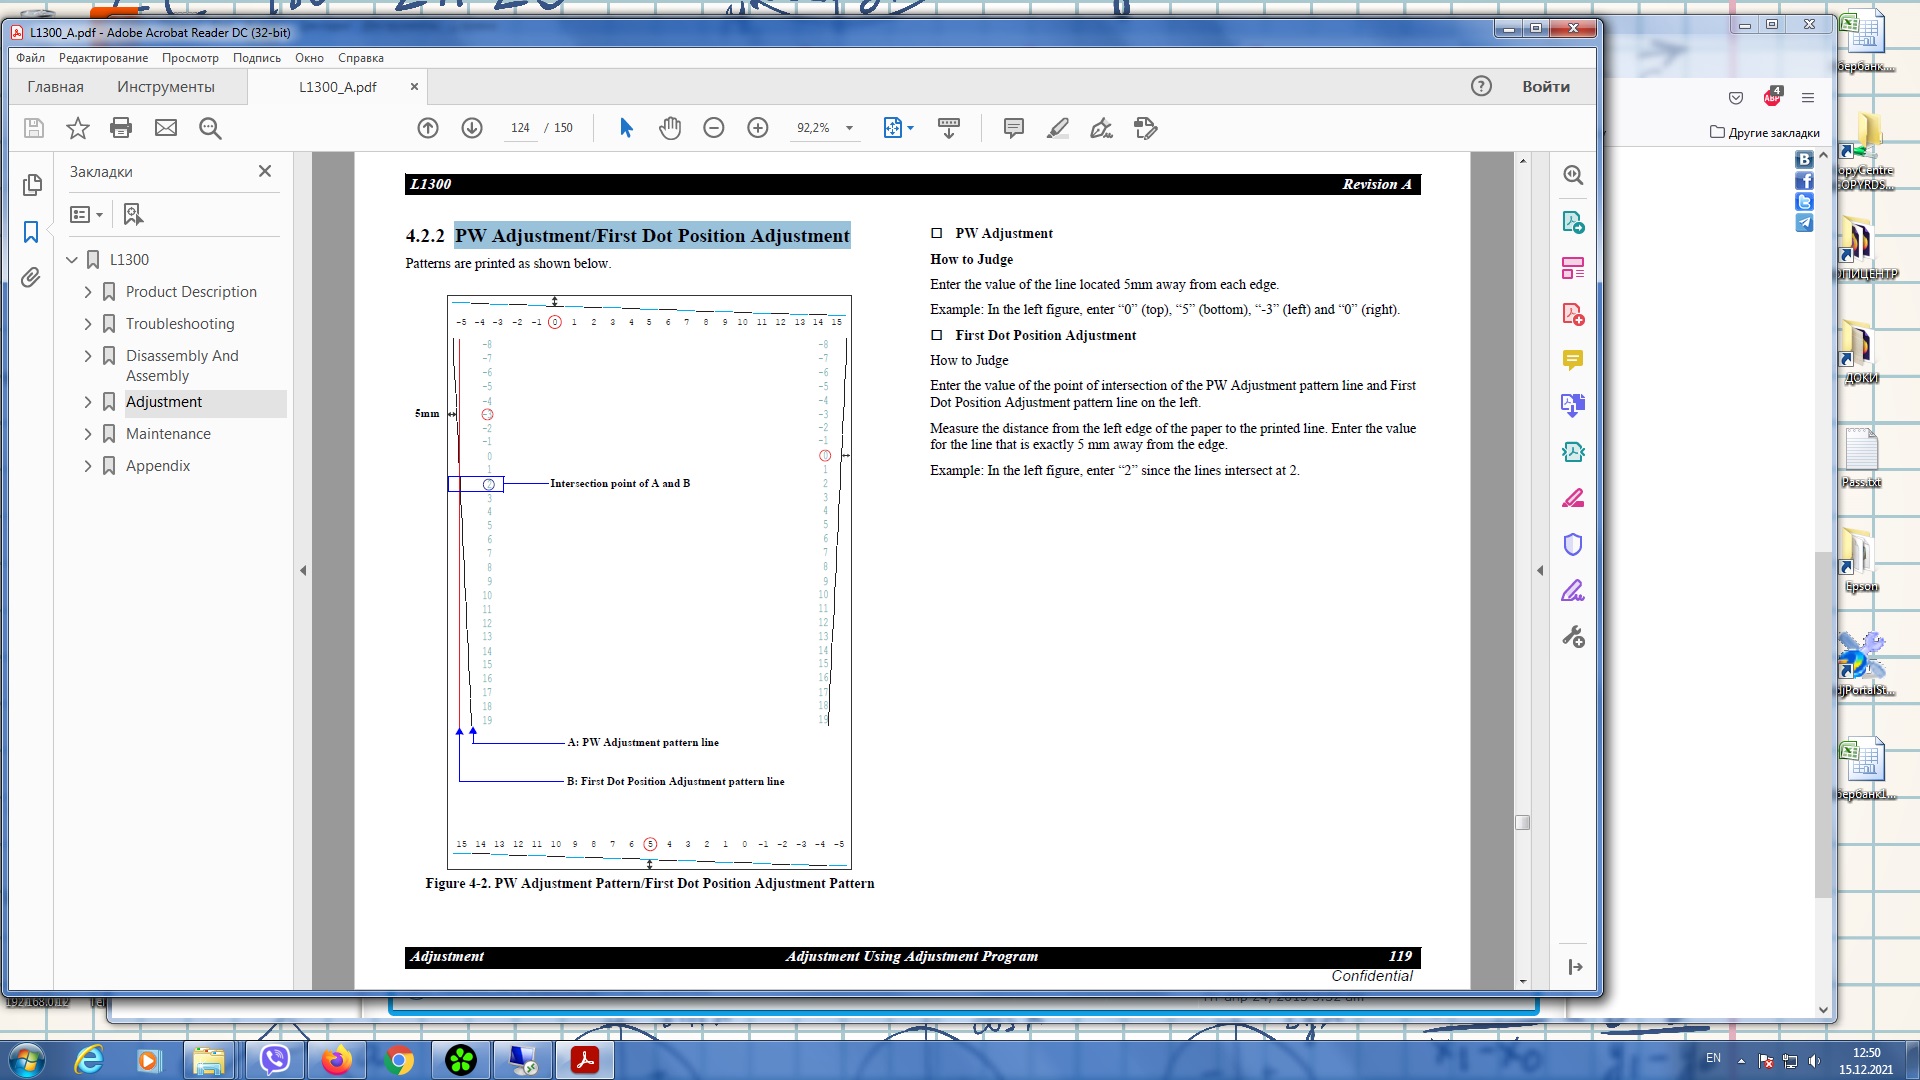
Task: Click the Print file icon
Action: point(121,128)
